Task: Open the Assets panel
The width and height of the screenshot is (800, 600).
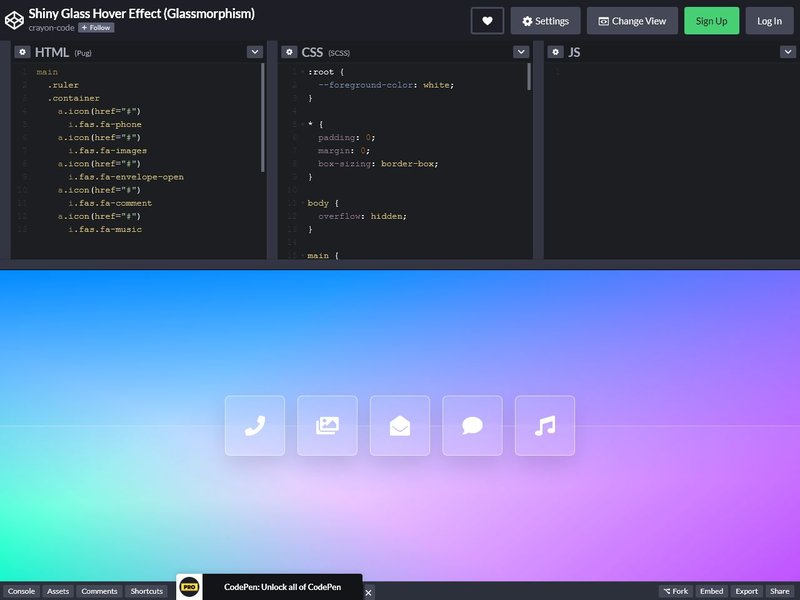Action: (58, 591)
